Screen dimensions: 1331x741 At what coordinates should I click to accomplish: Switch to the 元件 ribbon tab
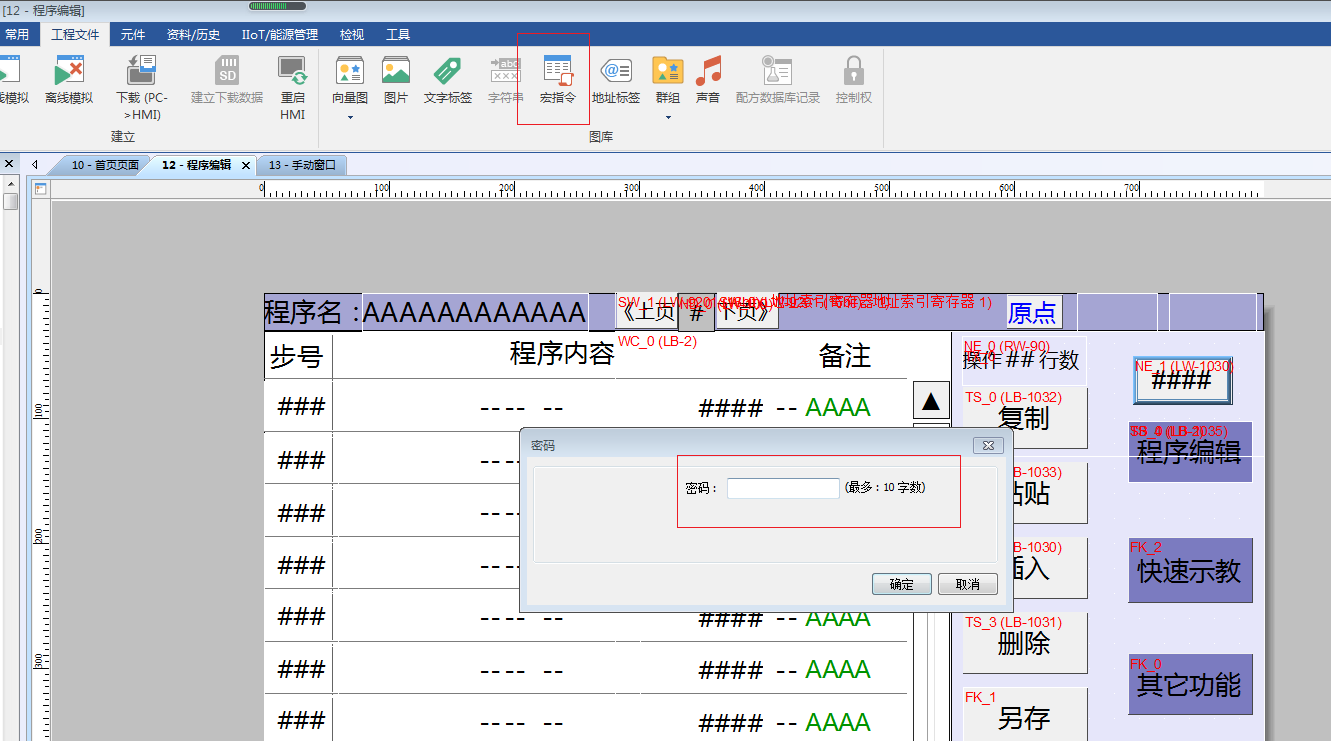click(133, 34)
